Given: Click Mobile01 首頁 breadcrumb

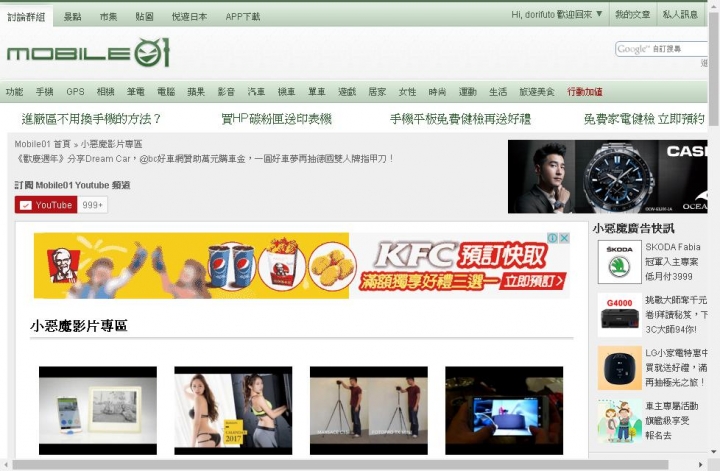Looking at the screenshot, I should click(x=42, y=144).
